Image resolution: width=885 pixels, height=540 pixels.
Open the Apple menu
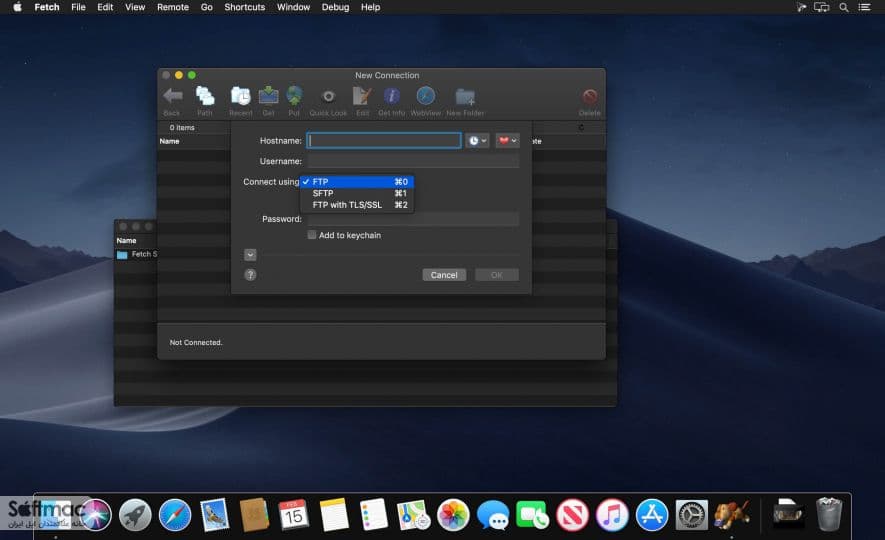(17, 7)
